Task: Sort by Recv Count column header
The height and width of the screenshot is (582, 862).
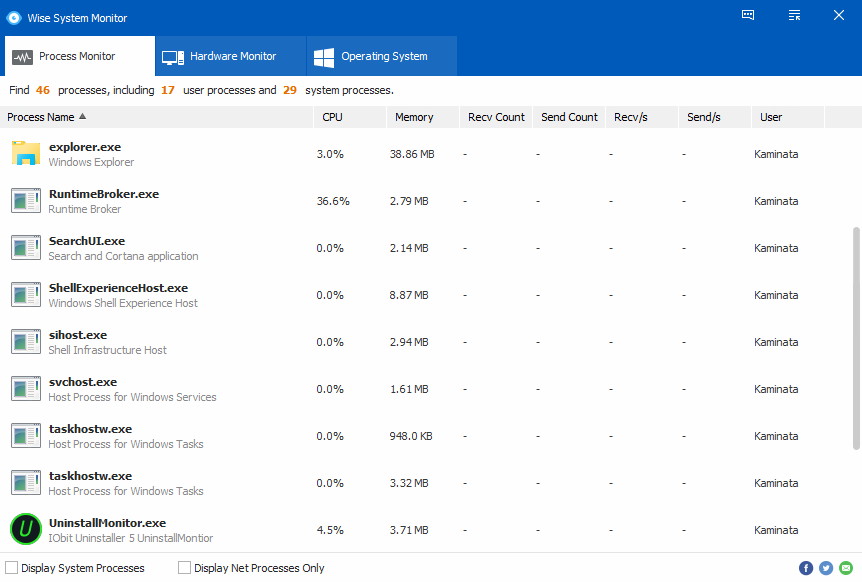Action: click(496, 117)
